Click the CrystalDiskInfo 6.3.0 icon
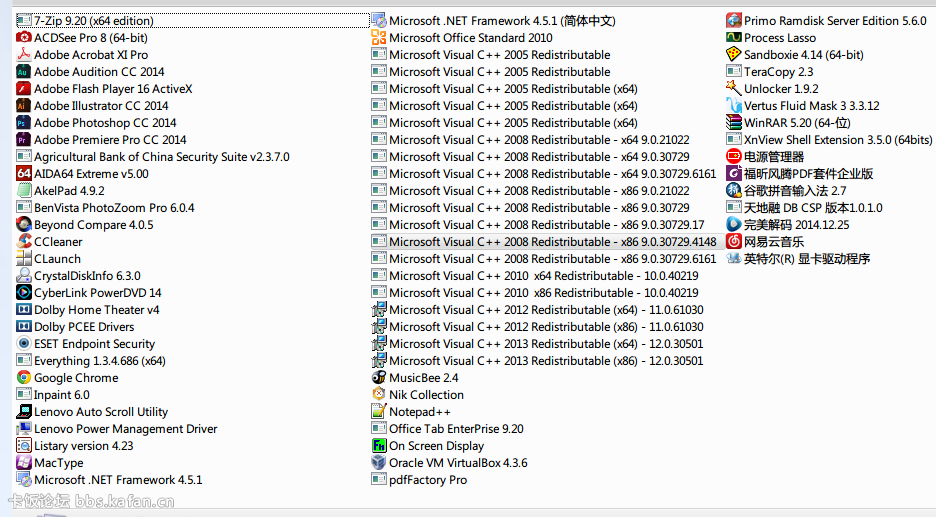The image size is (936, 517). tap(24, 276)
